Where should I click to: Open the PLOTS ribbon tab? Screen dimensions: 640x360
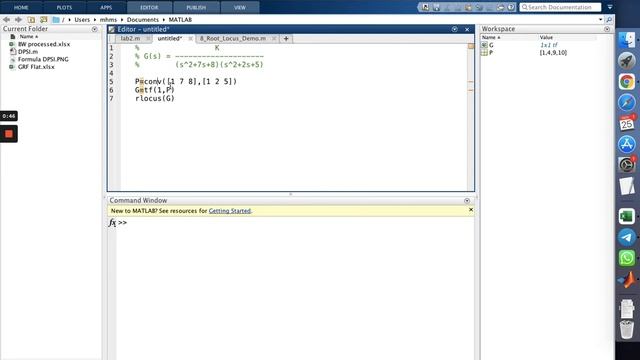(64, 7)
